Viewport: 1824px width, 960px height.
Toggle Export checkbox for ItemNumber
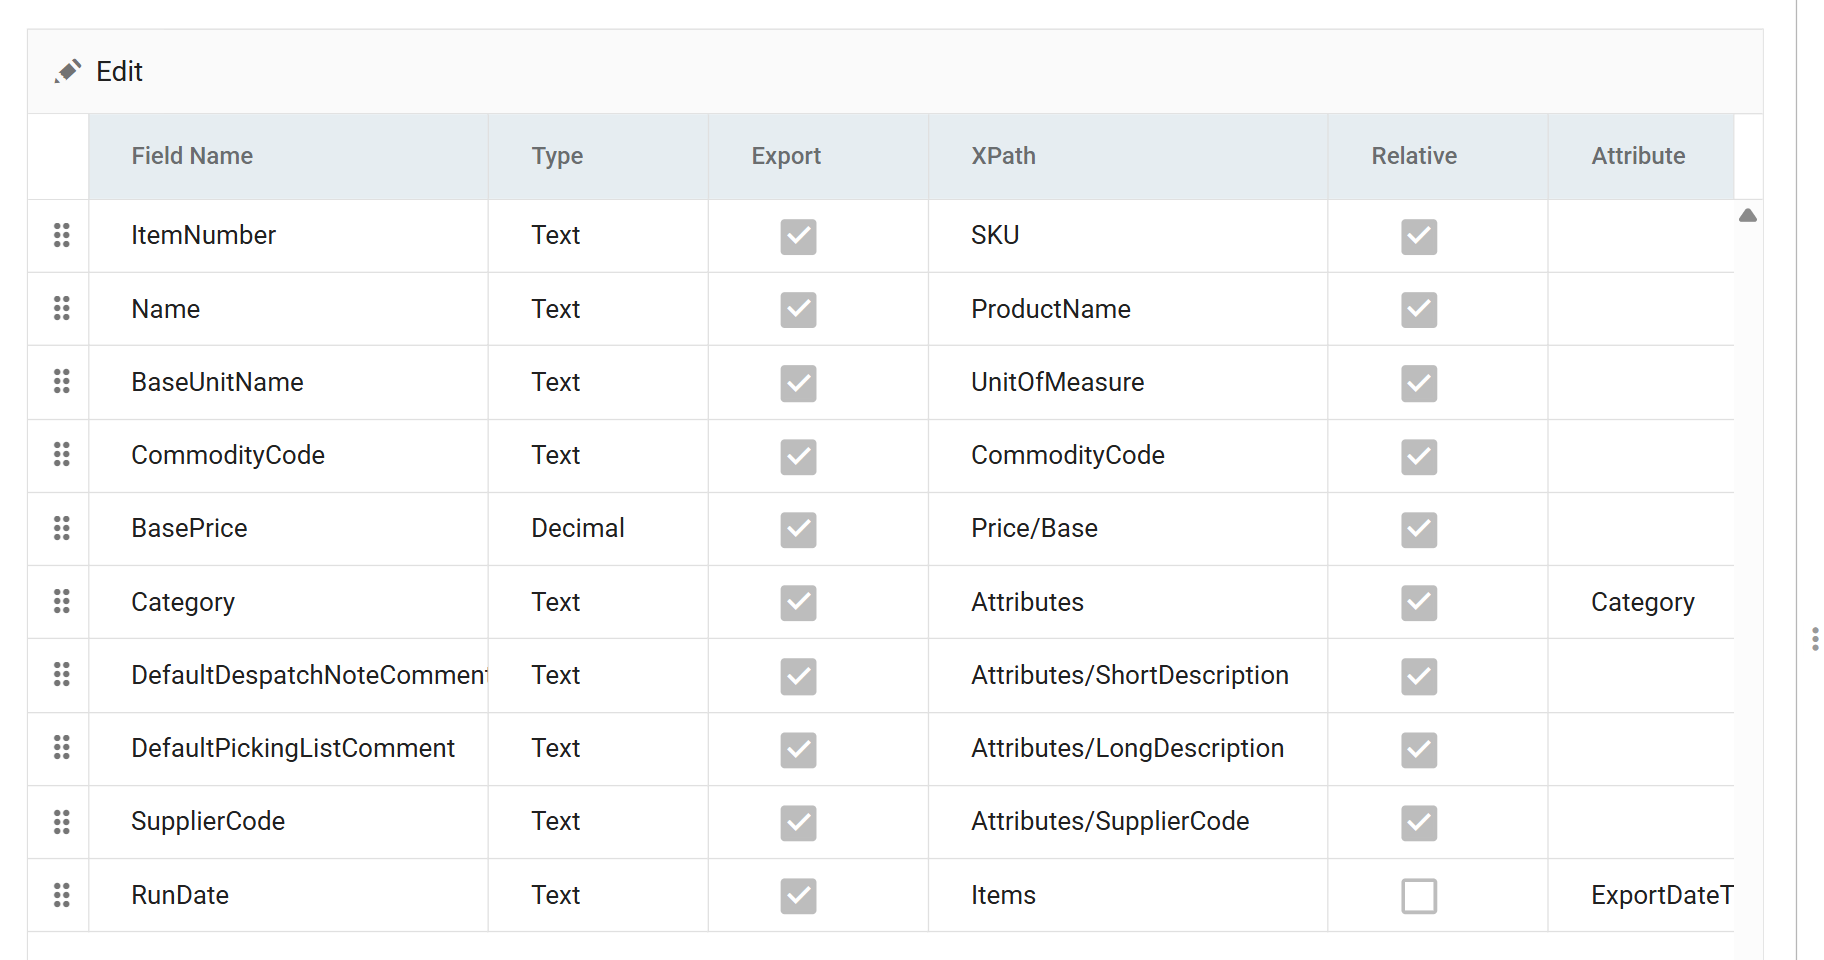coord(798,236)
